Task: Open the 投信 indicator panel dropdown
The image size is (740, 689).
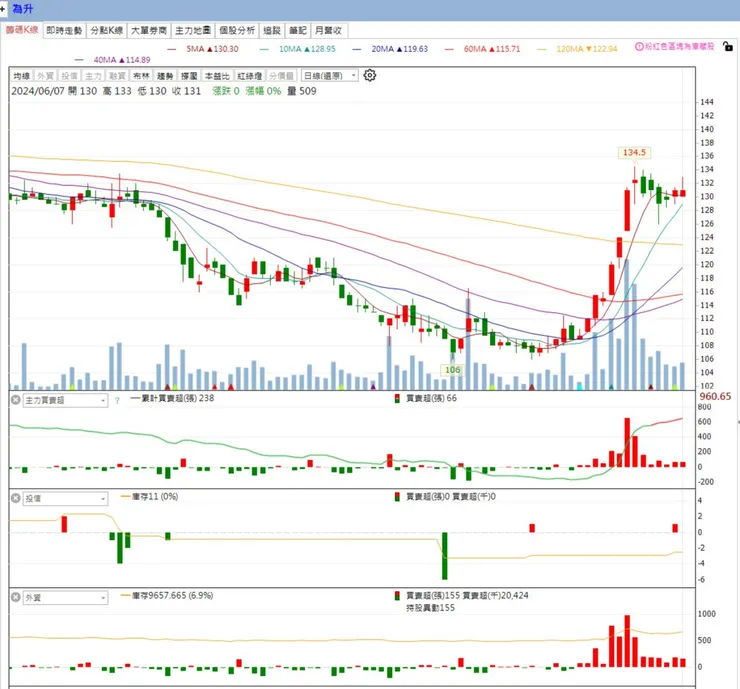Action: pyautogui.click(x=65, y=499)
